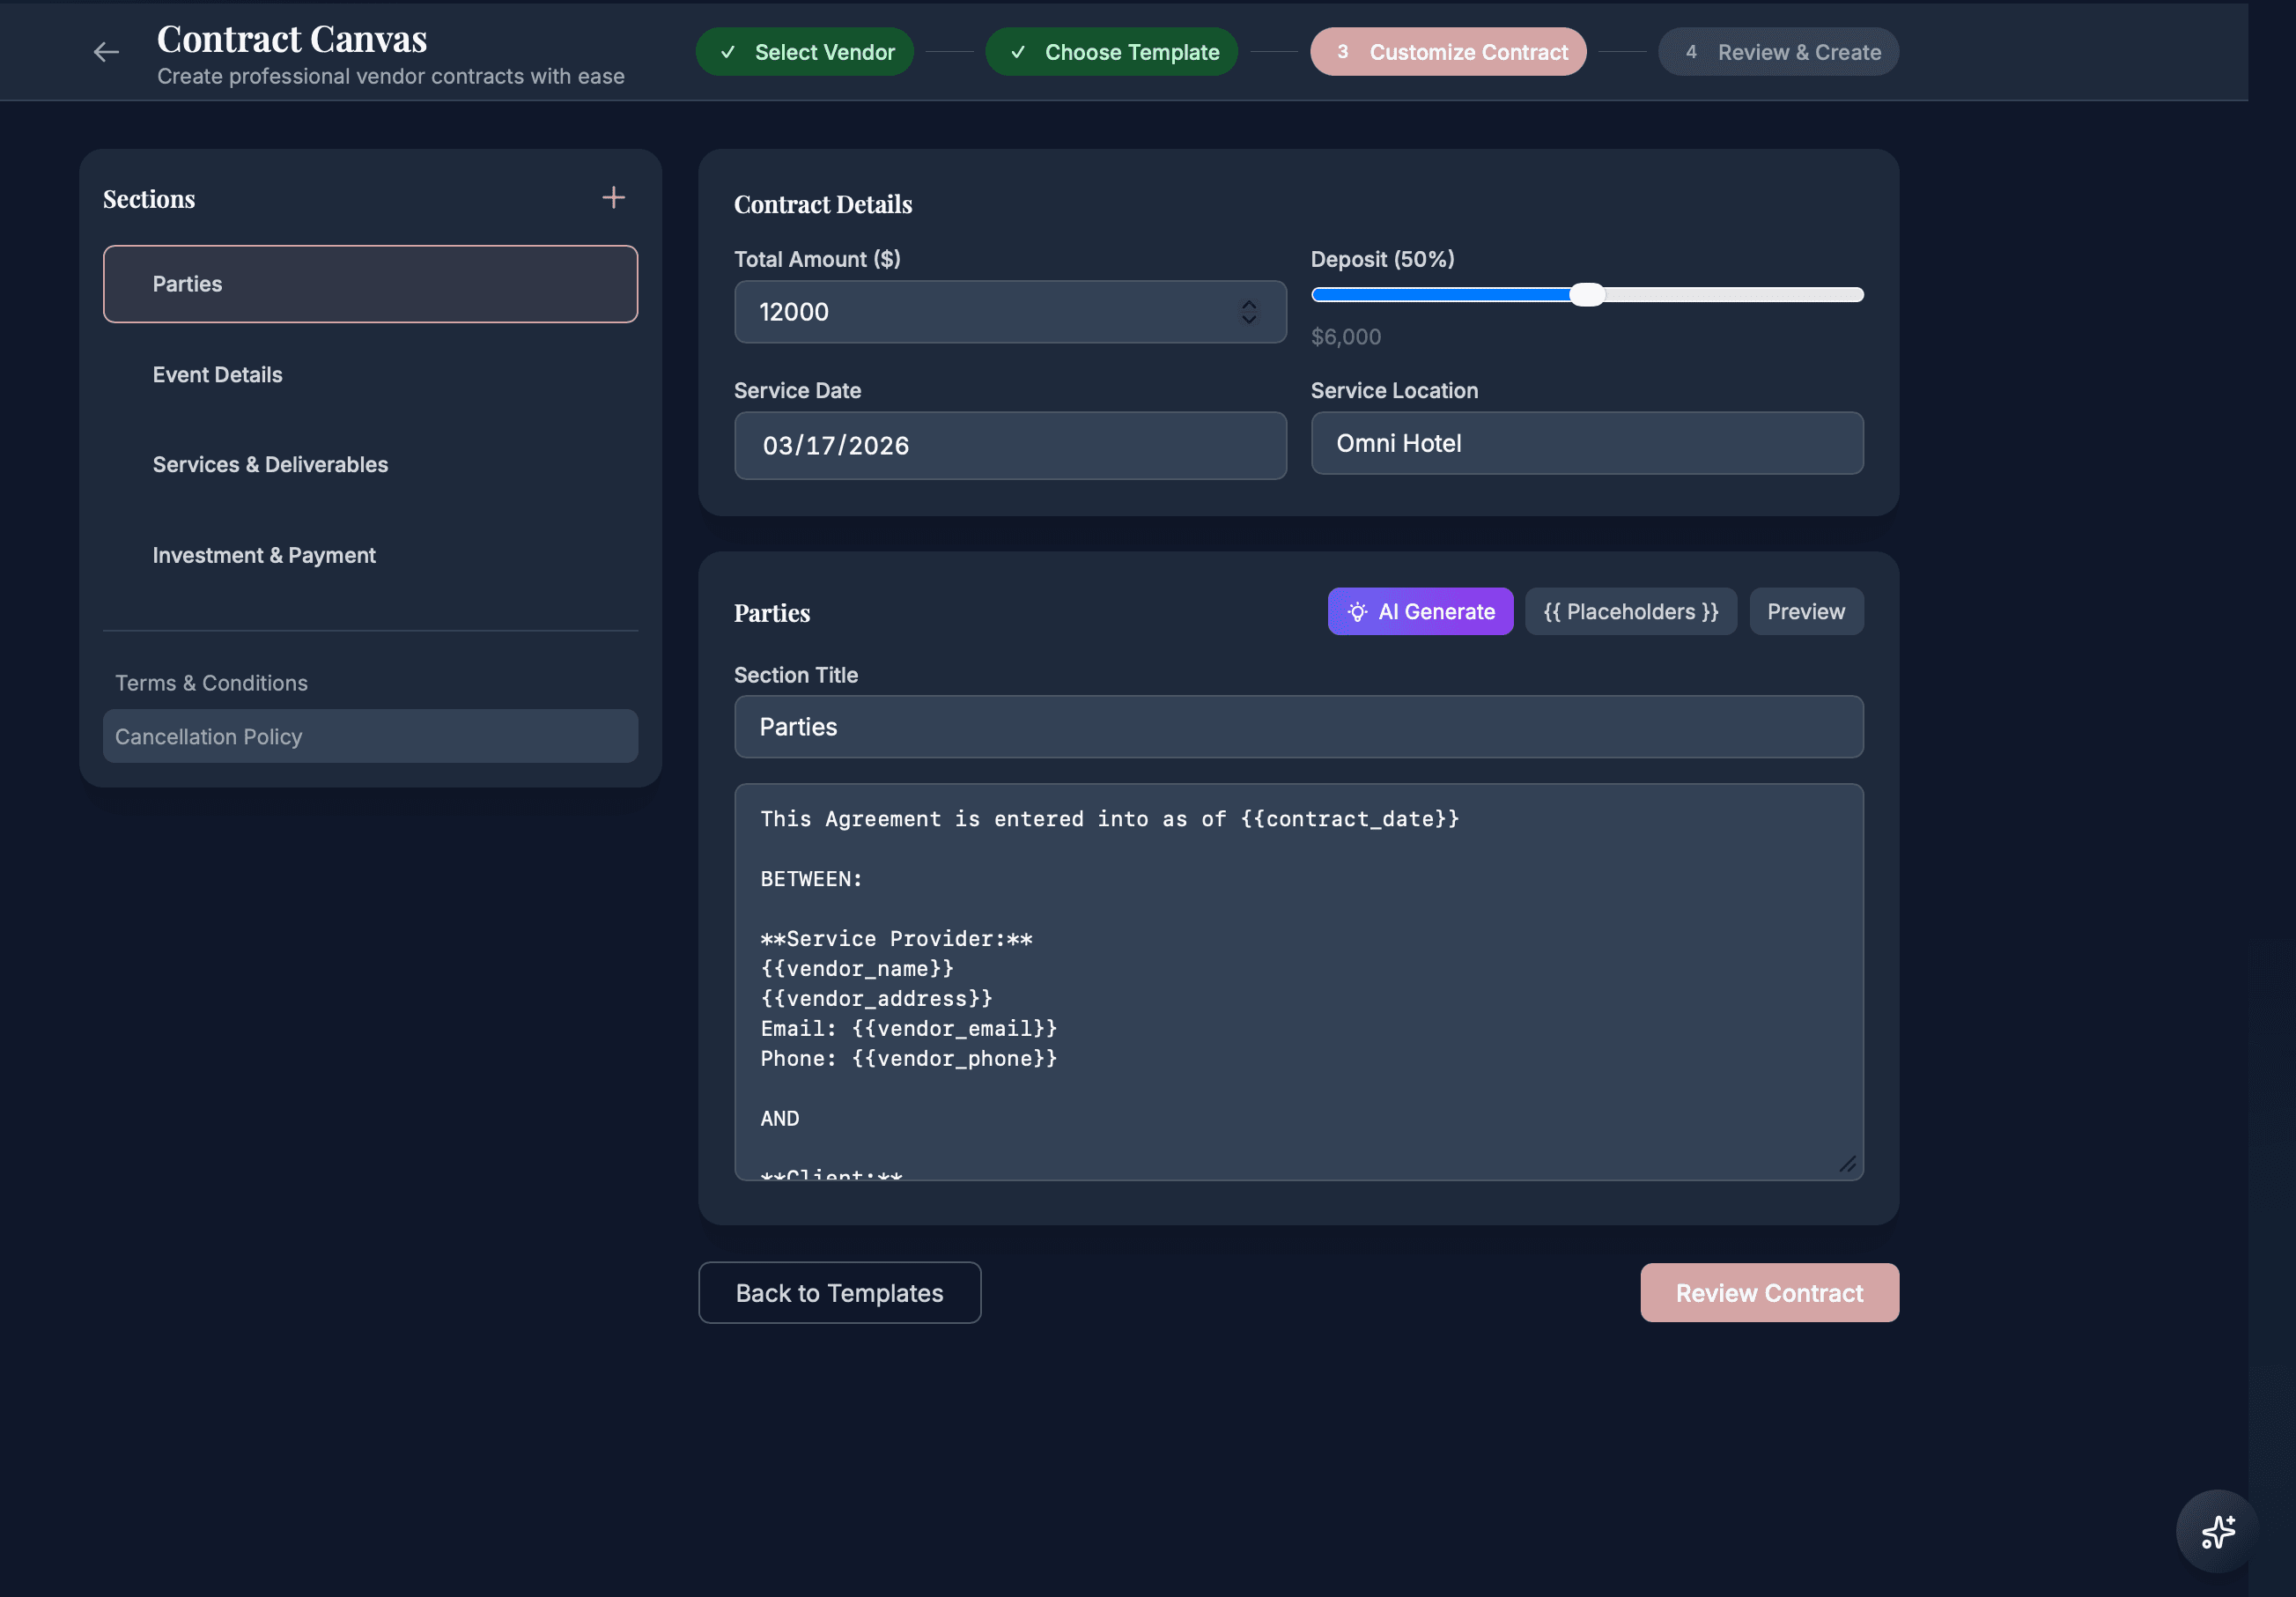The width and height of the screenshot is (2296, 1597).
Task: Click AI Generate for the Parties section
Action: click(1419, 611)
